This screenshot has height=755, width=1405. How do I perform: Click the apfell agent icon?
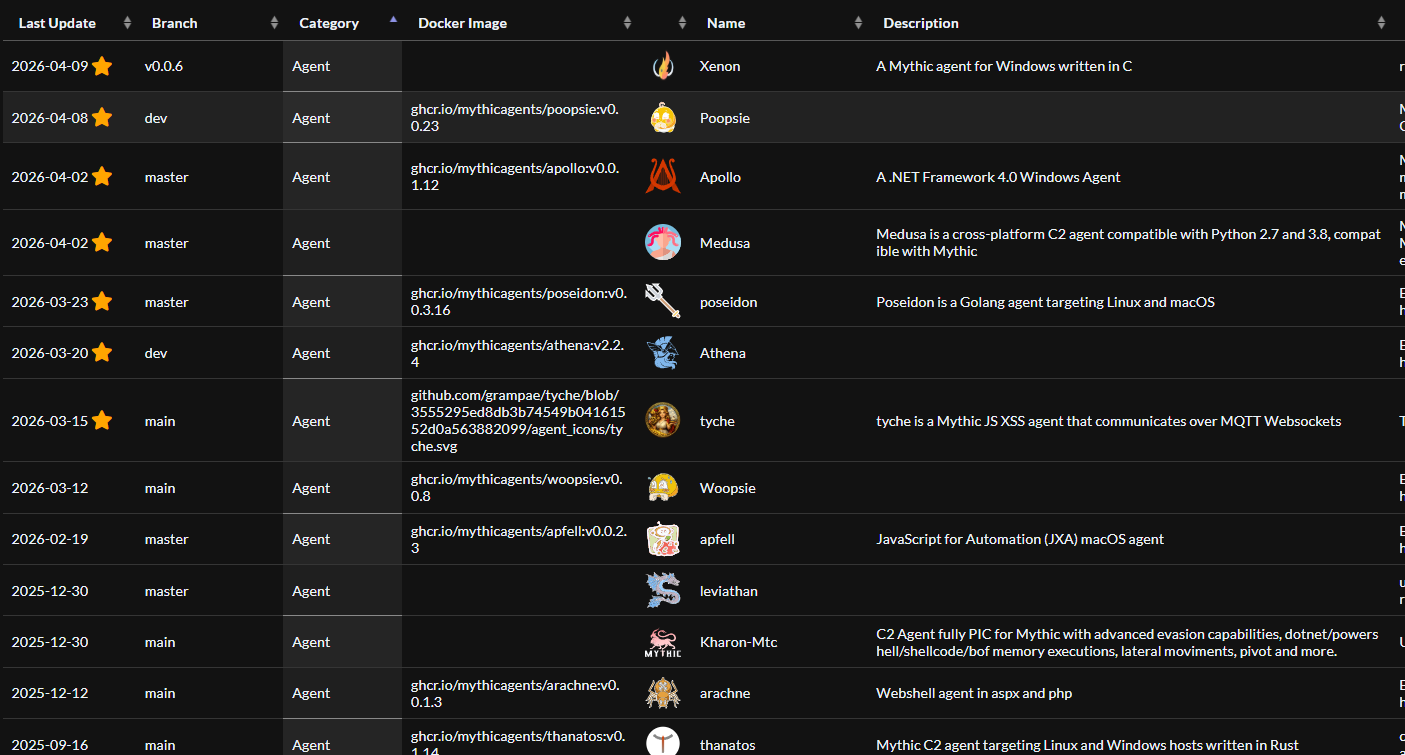pyautogui.click(x=663, y=539)
